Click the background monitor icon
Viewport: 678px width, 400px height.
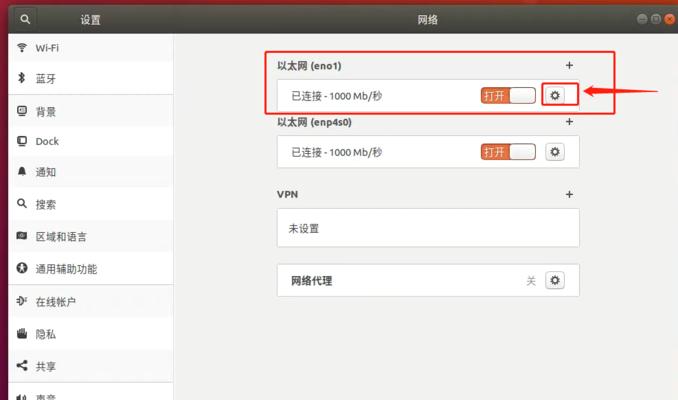(x=22, y=111)
